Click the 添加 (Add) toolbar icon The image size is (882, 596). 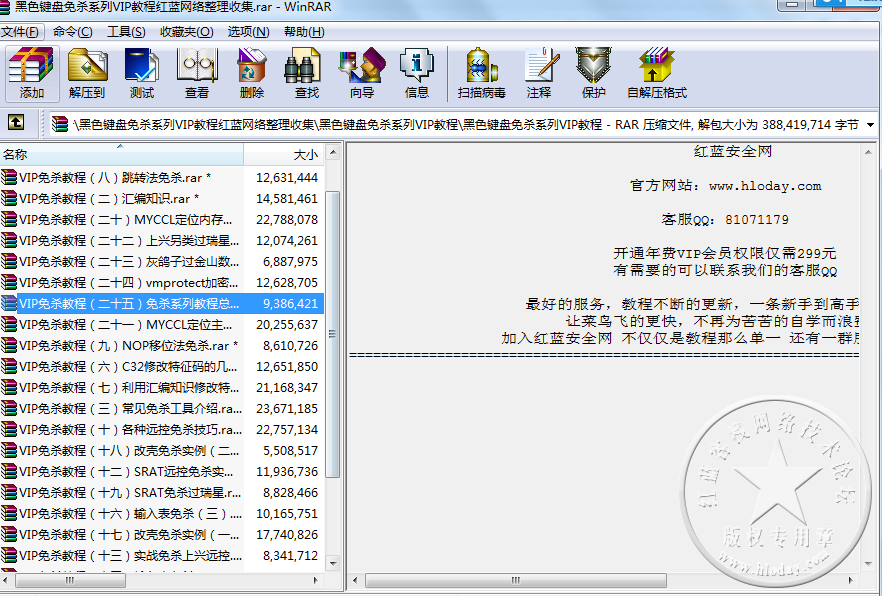[x=32, y=73]
